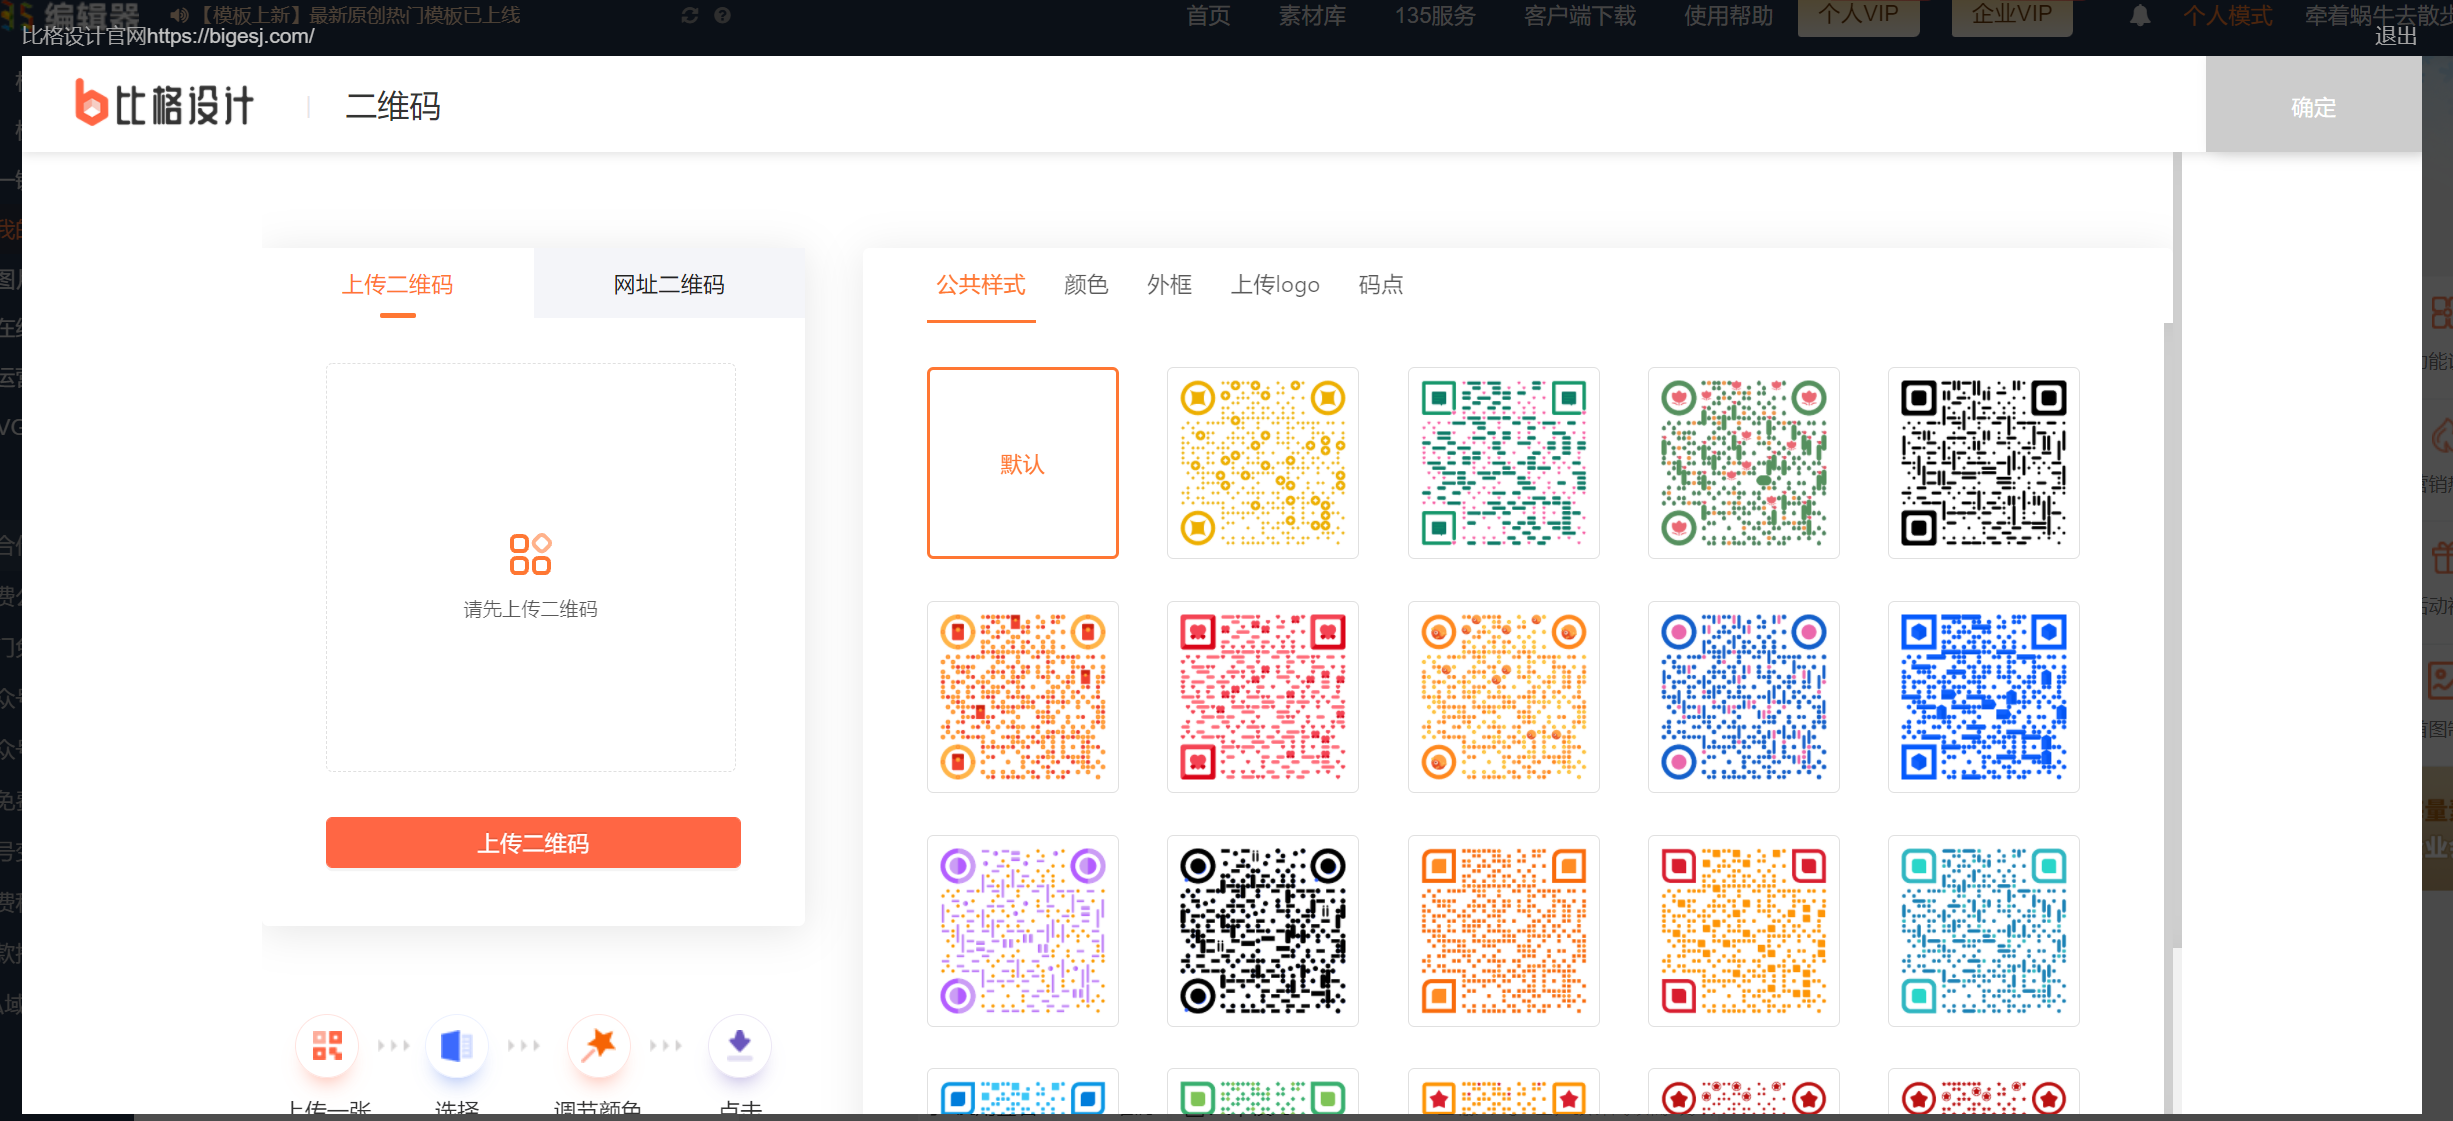Image resolution: width=2453 pixels, height=1121 pixels.
Task: Click the choose-style step icon
Action: pyautogui.click(x=457, y=1046)
